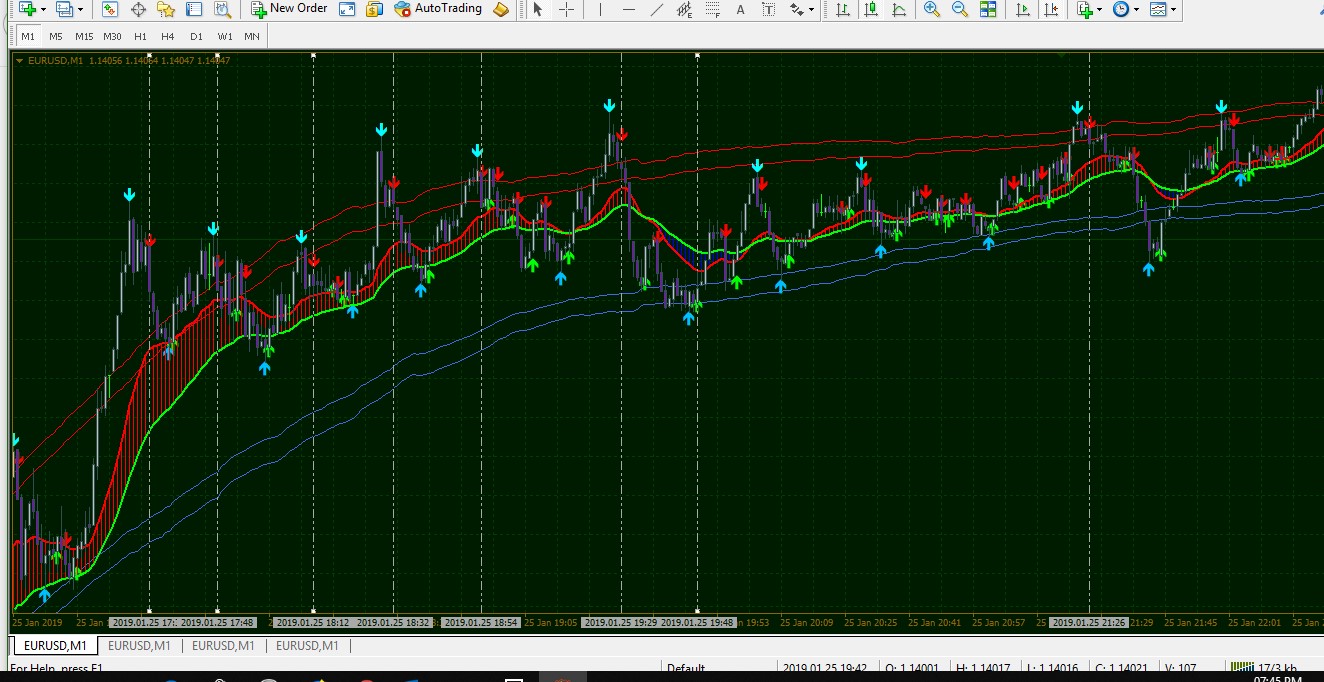Viewport: 1324px width, 682px height.
Task: Click the Zoom Out magnifier icon
Action: coord(960,9)
